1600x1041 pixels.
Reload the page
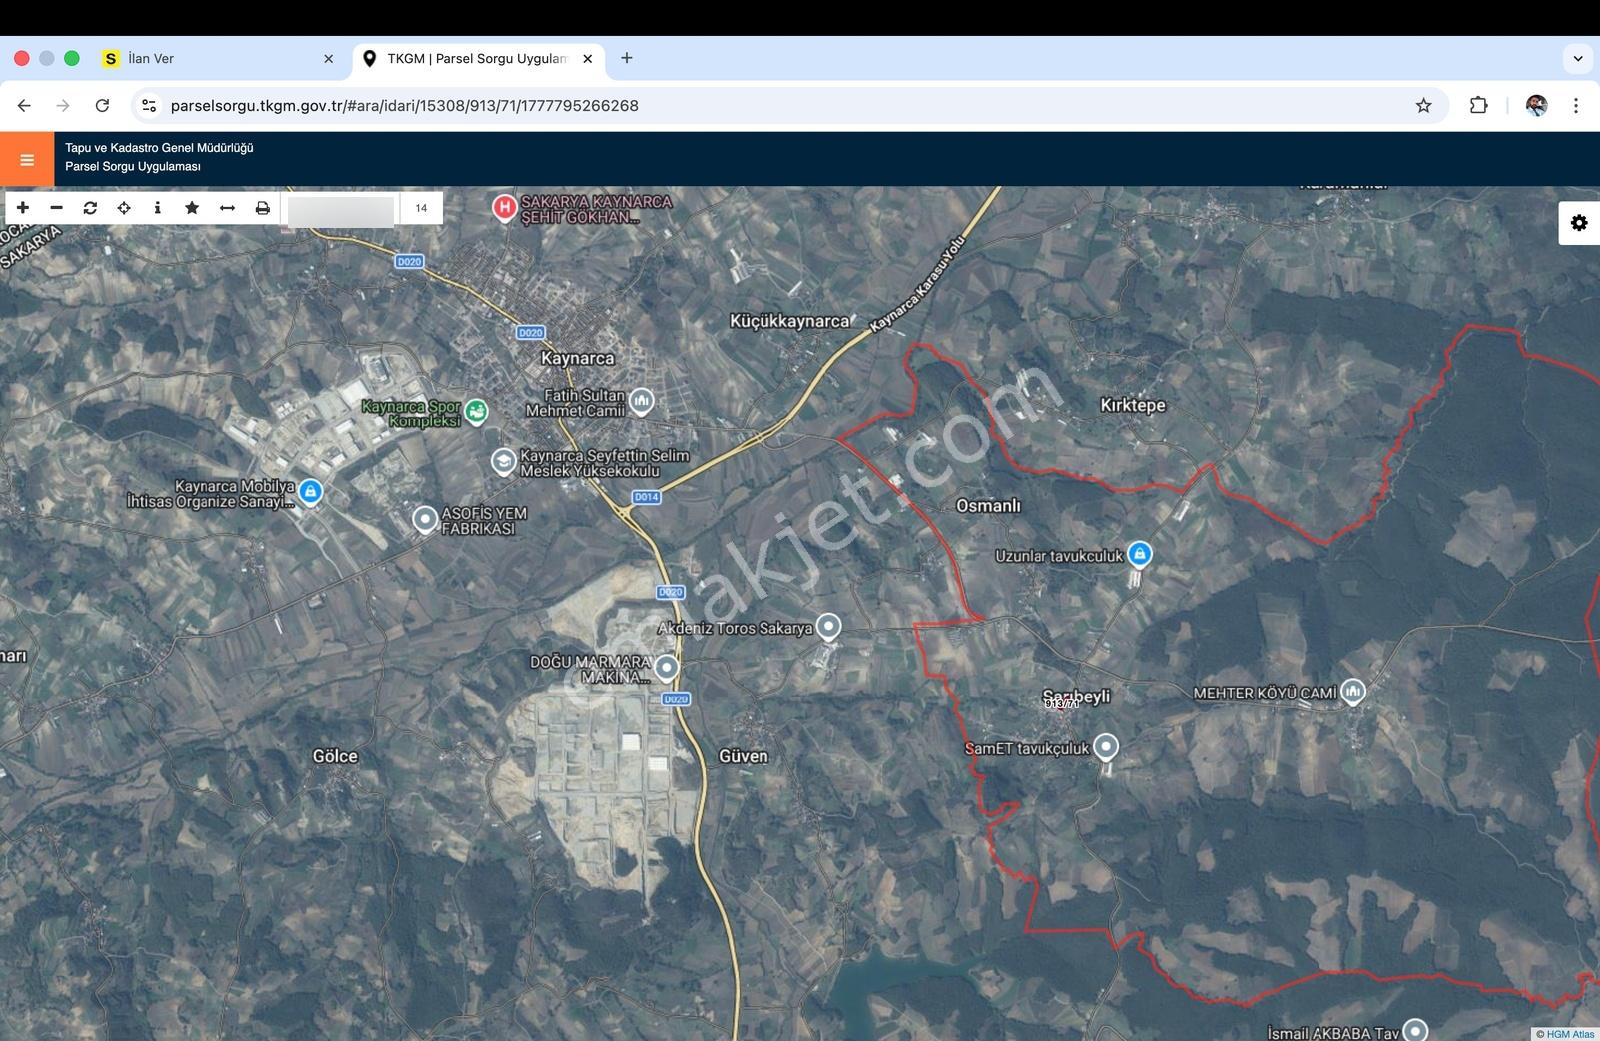tap(102, 105)
